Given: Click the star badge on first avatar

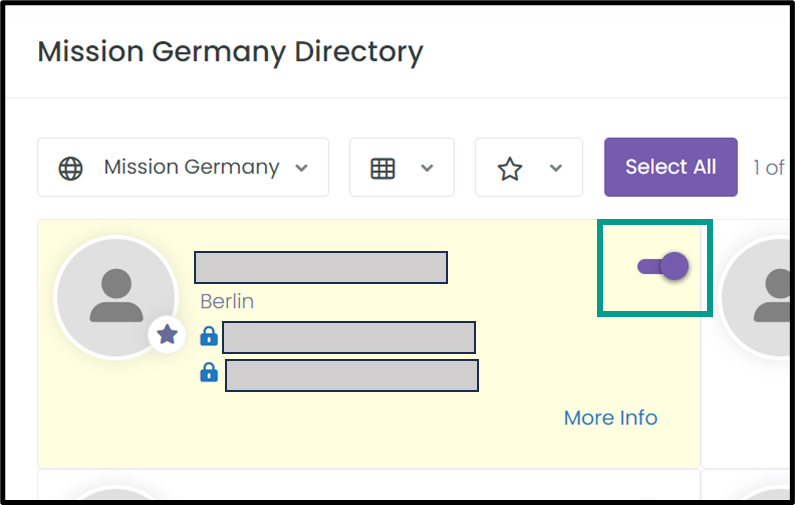Looking at the screenshot, I should (x=167, y=335).
